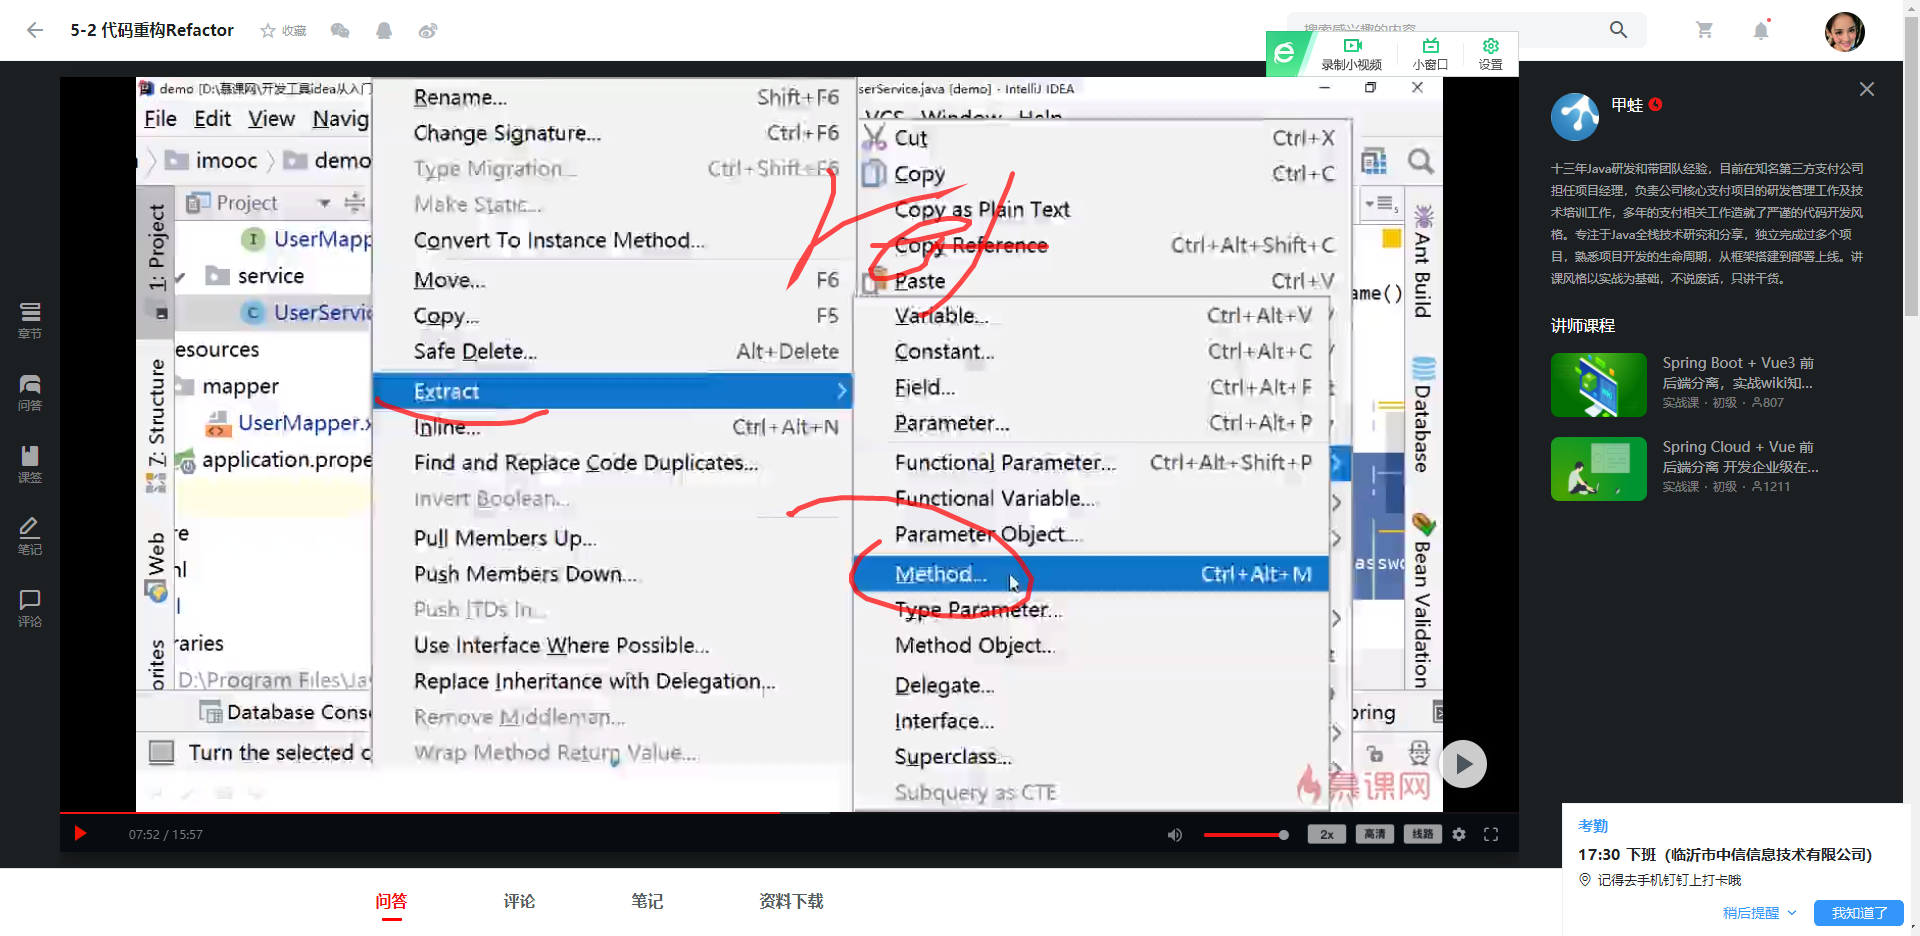Open the File menu in IntelliJ
This screenshot has height=936, width=1920.
(x=160, y=119)
